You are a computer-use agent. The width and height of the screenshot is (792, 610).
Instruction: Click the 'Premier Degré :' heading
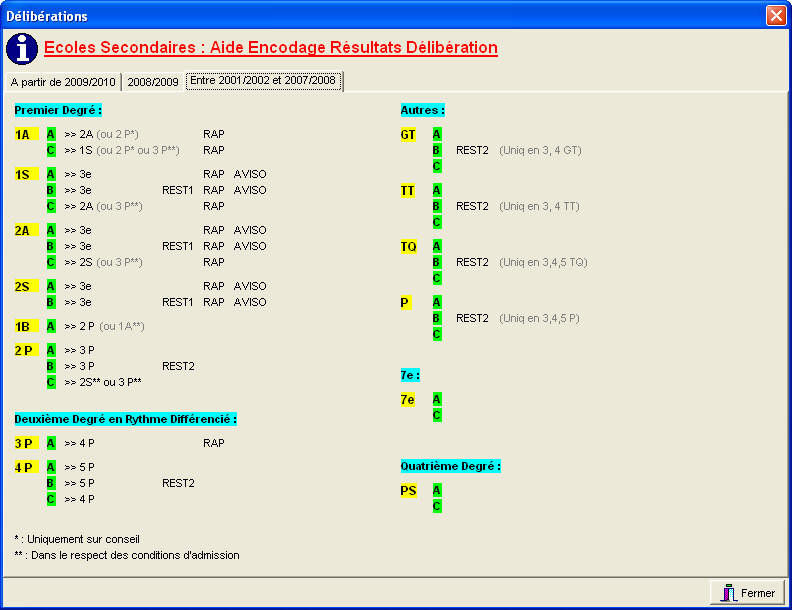coord(58,110)
